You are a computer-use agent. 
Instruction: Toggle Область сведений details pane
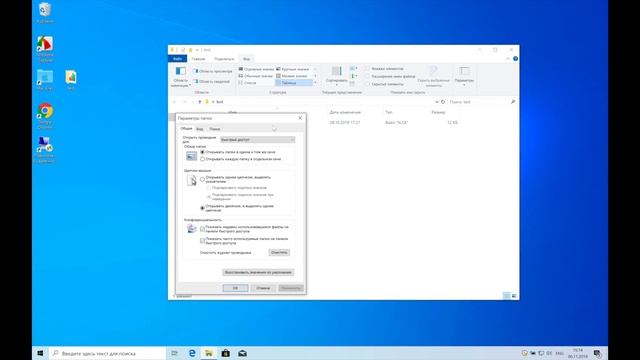coord(211,82)
